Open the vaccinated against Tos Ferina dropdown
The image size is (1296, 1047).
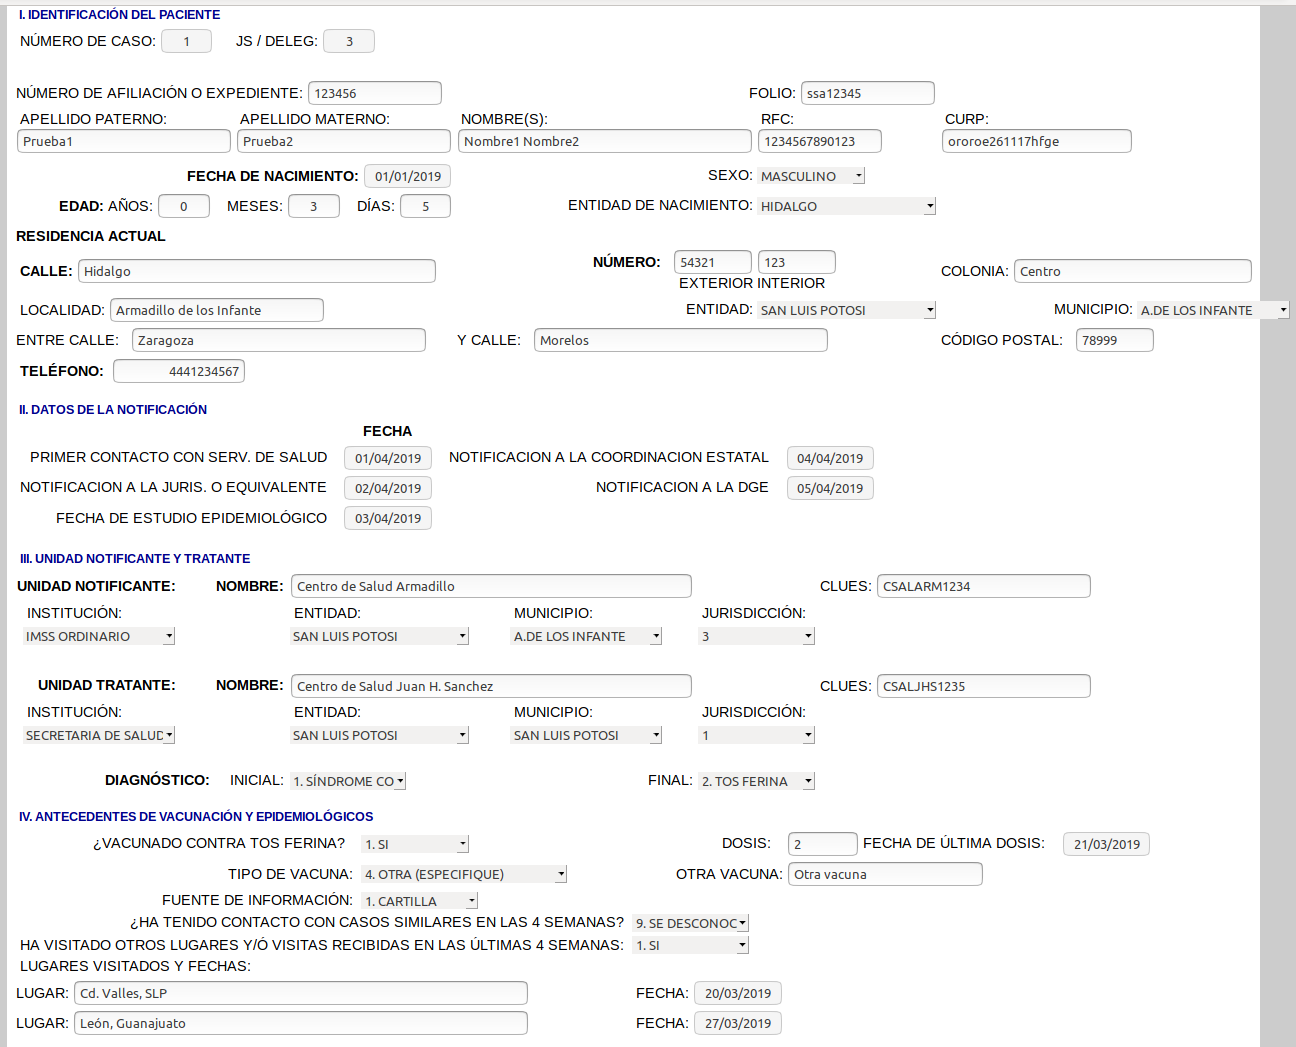[x=415, y=844]
